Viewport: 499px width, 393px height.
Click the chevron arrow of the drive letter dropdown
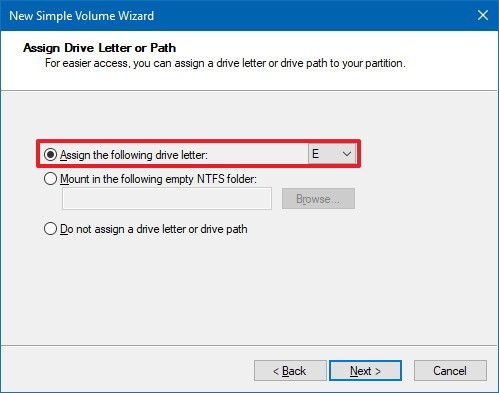pos(347,154)
